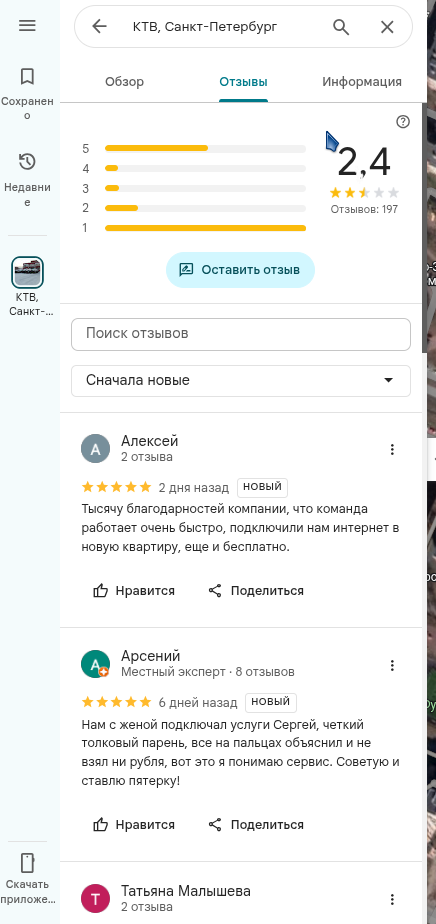This screenshot has height=924, width=436.
Task: Click the Местный эксперт · 8 отзывов text
Action: (208, 672)
